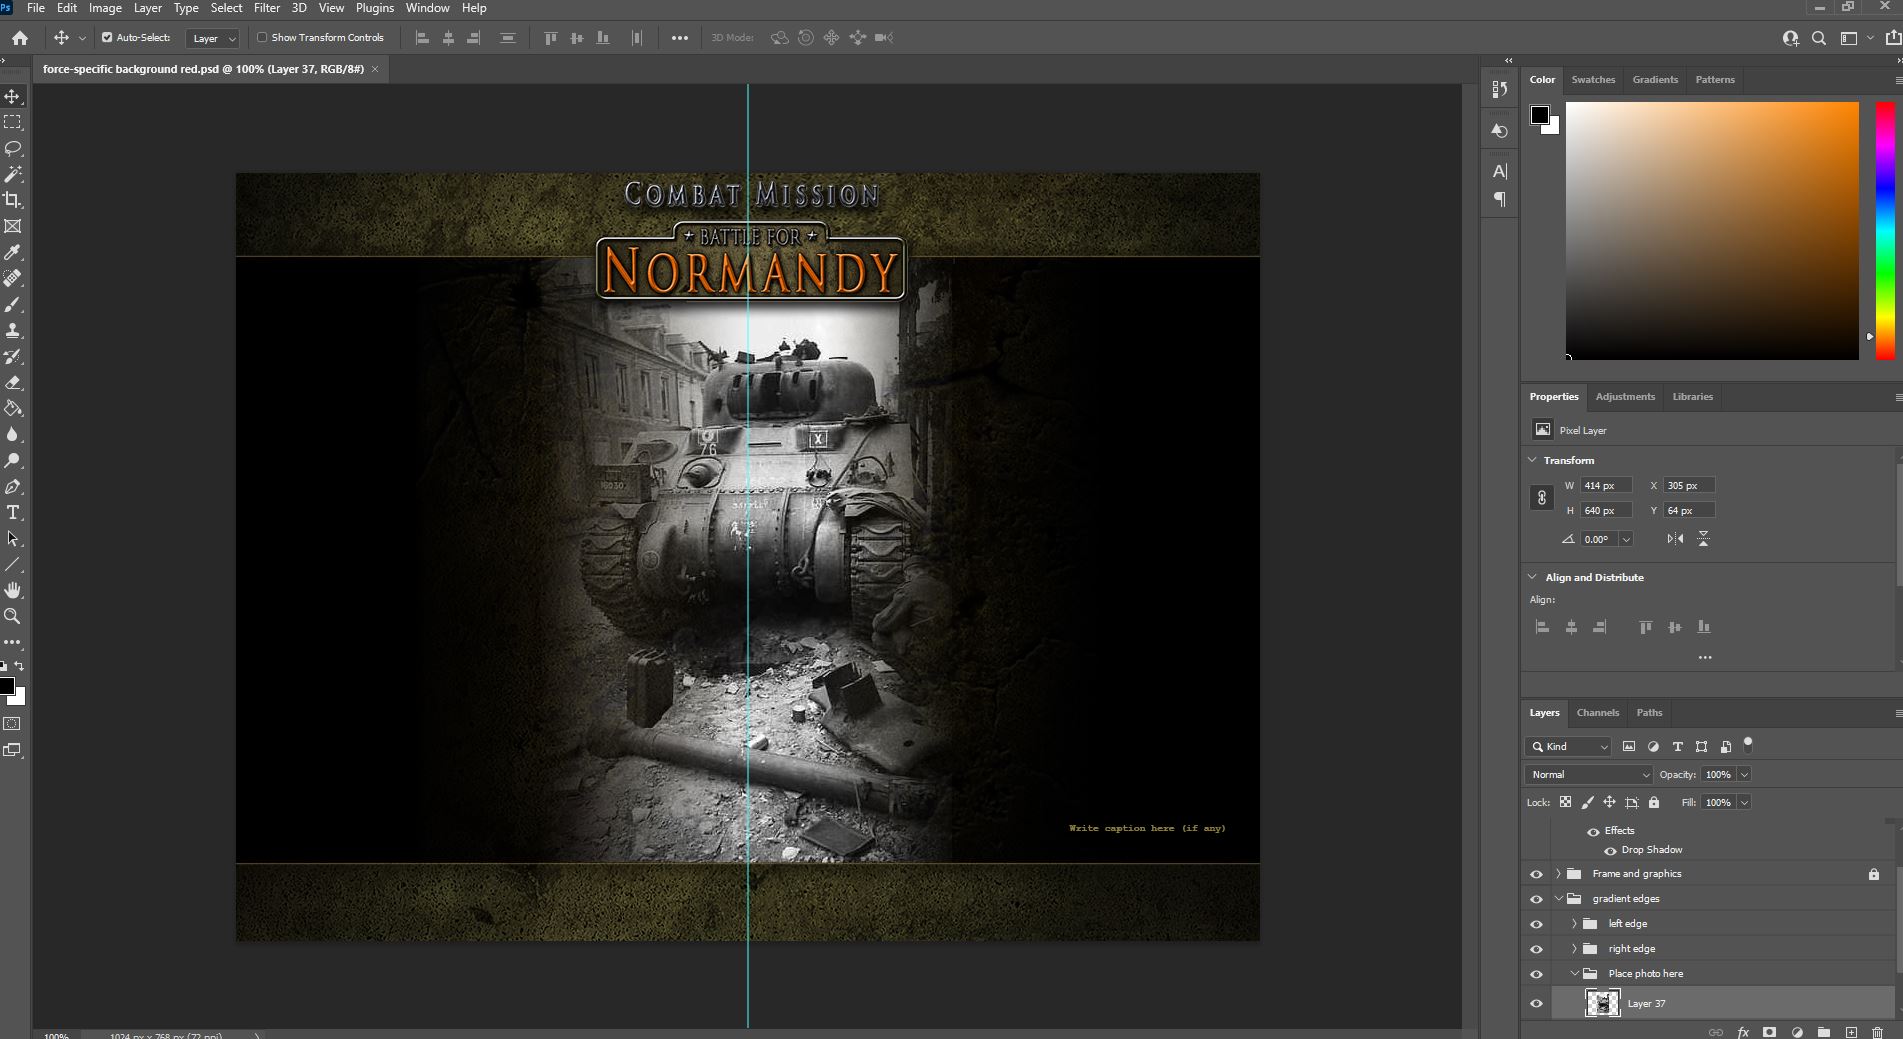Open the search magnifier in the top bar

[1819, 38]
